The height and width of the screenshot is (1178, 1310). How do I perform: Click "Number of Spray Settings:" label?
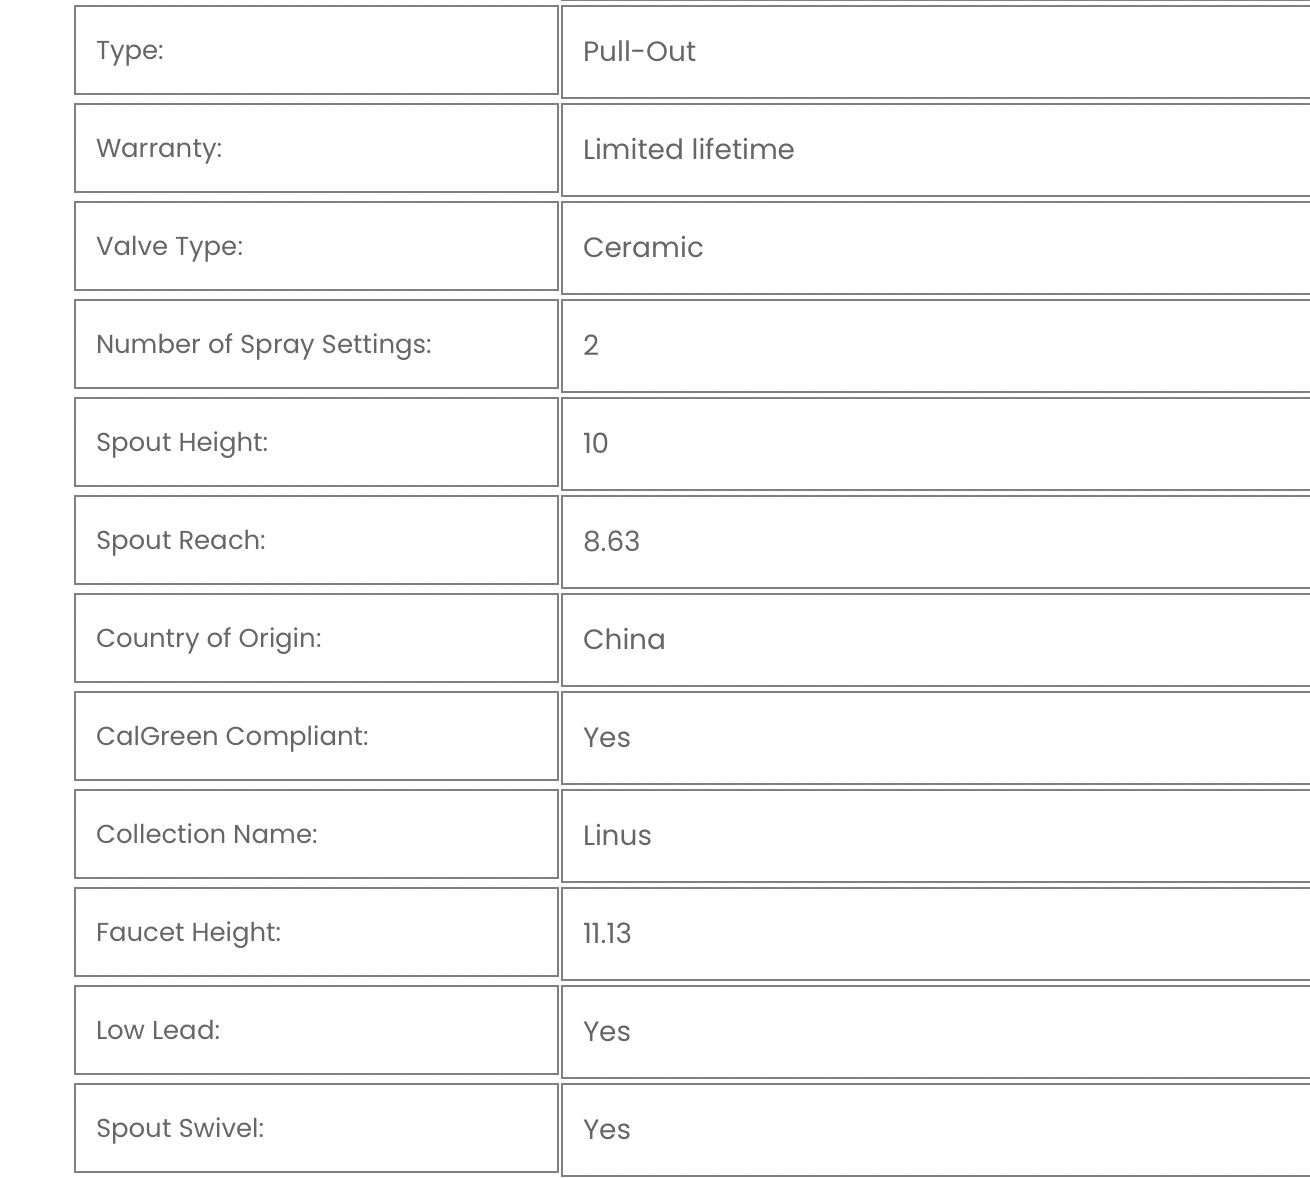click(x=263, y=344)
